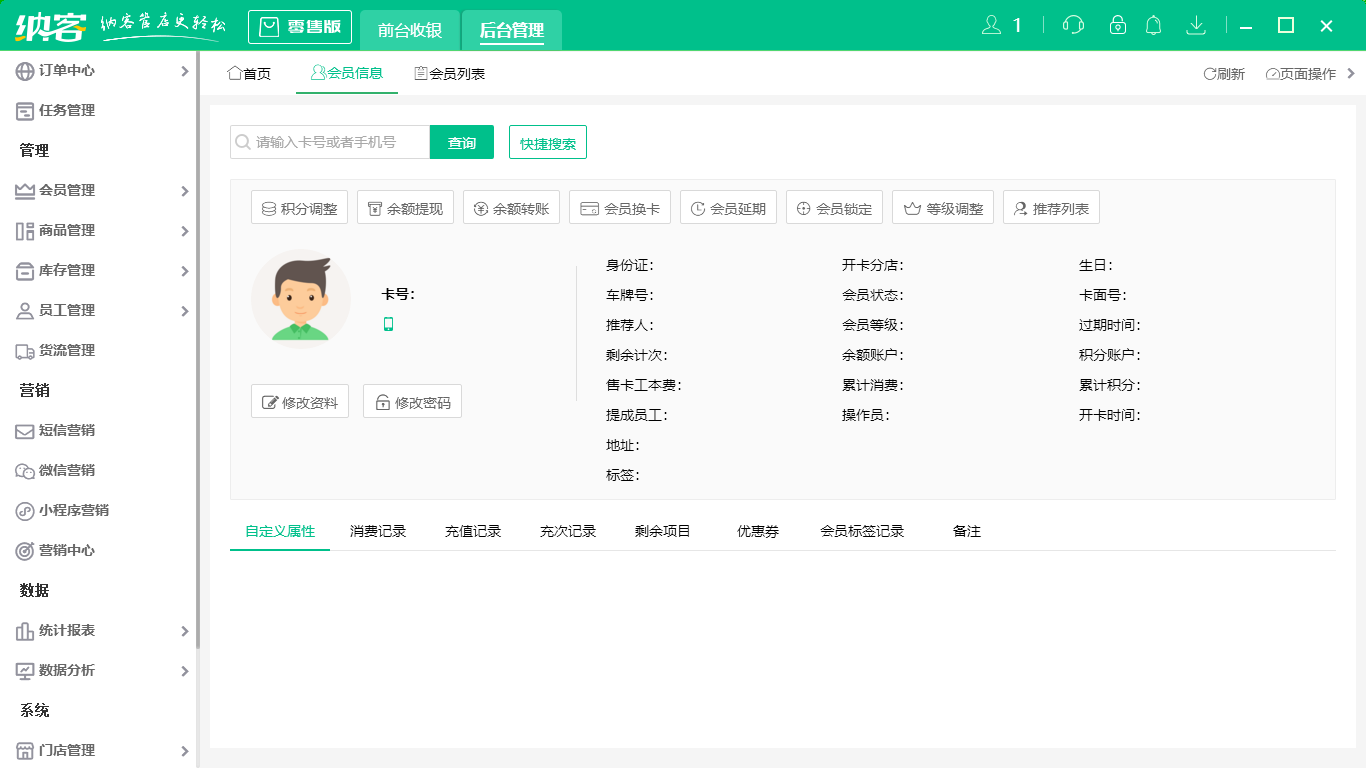This screenshot has width=1366, height=768.
Task: Click the card number search input field
Action: (x=330, y=142)
